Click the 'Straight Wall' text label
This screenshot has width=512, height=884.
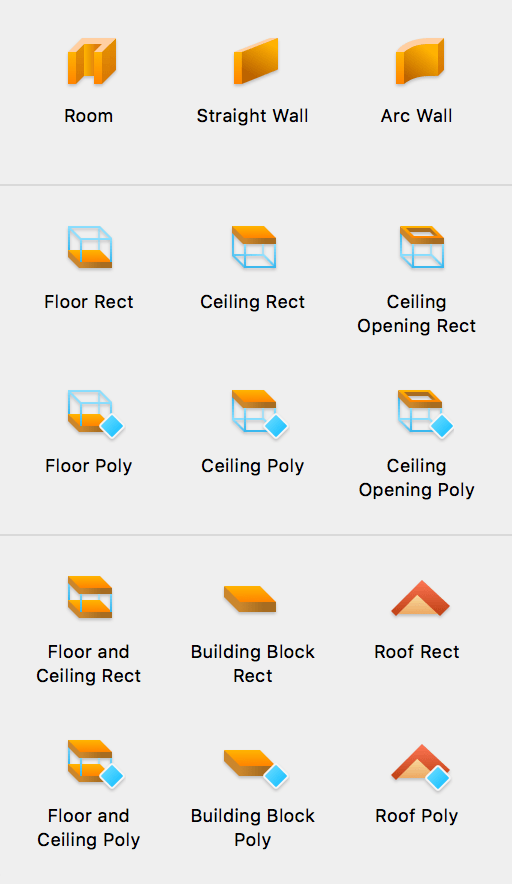[253, 116]
